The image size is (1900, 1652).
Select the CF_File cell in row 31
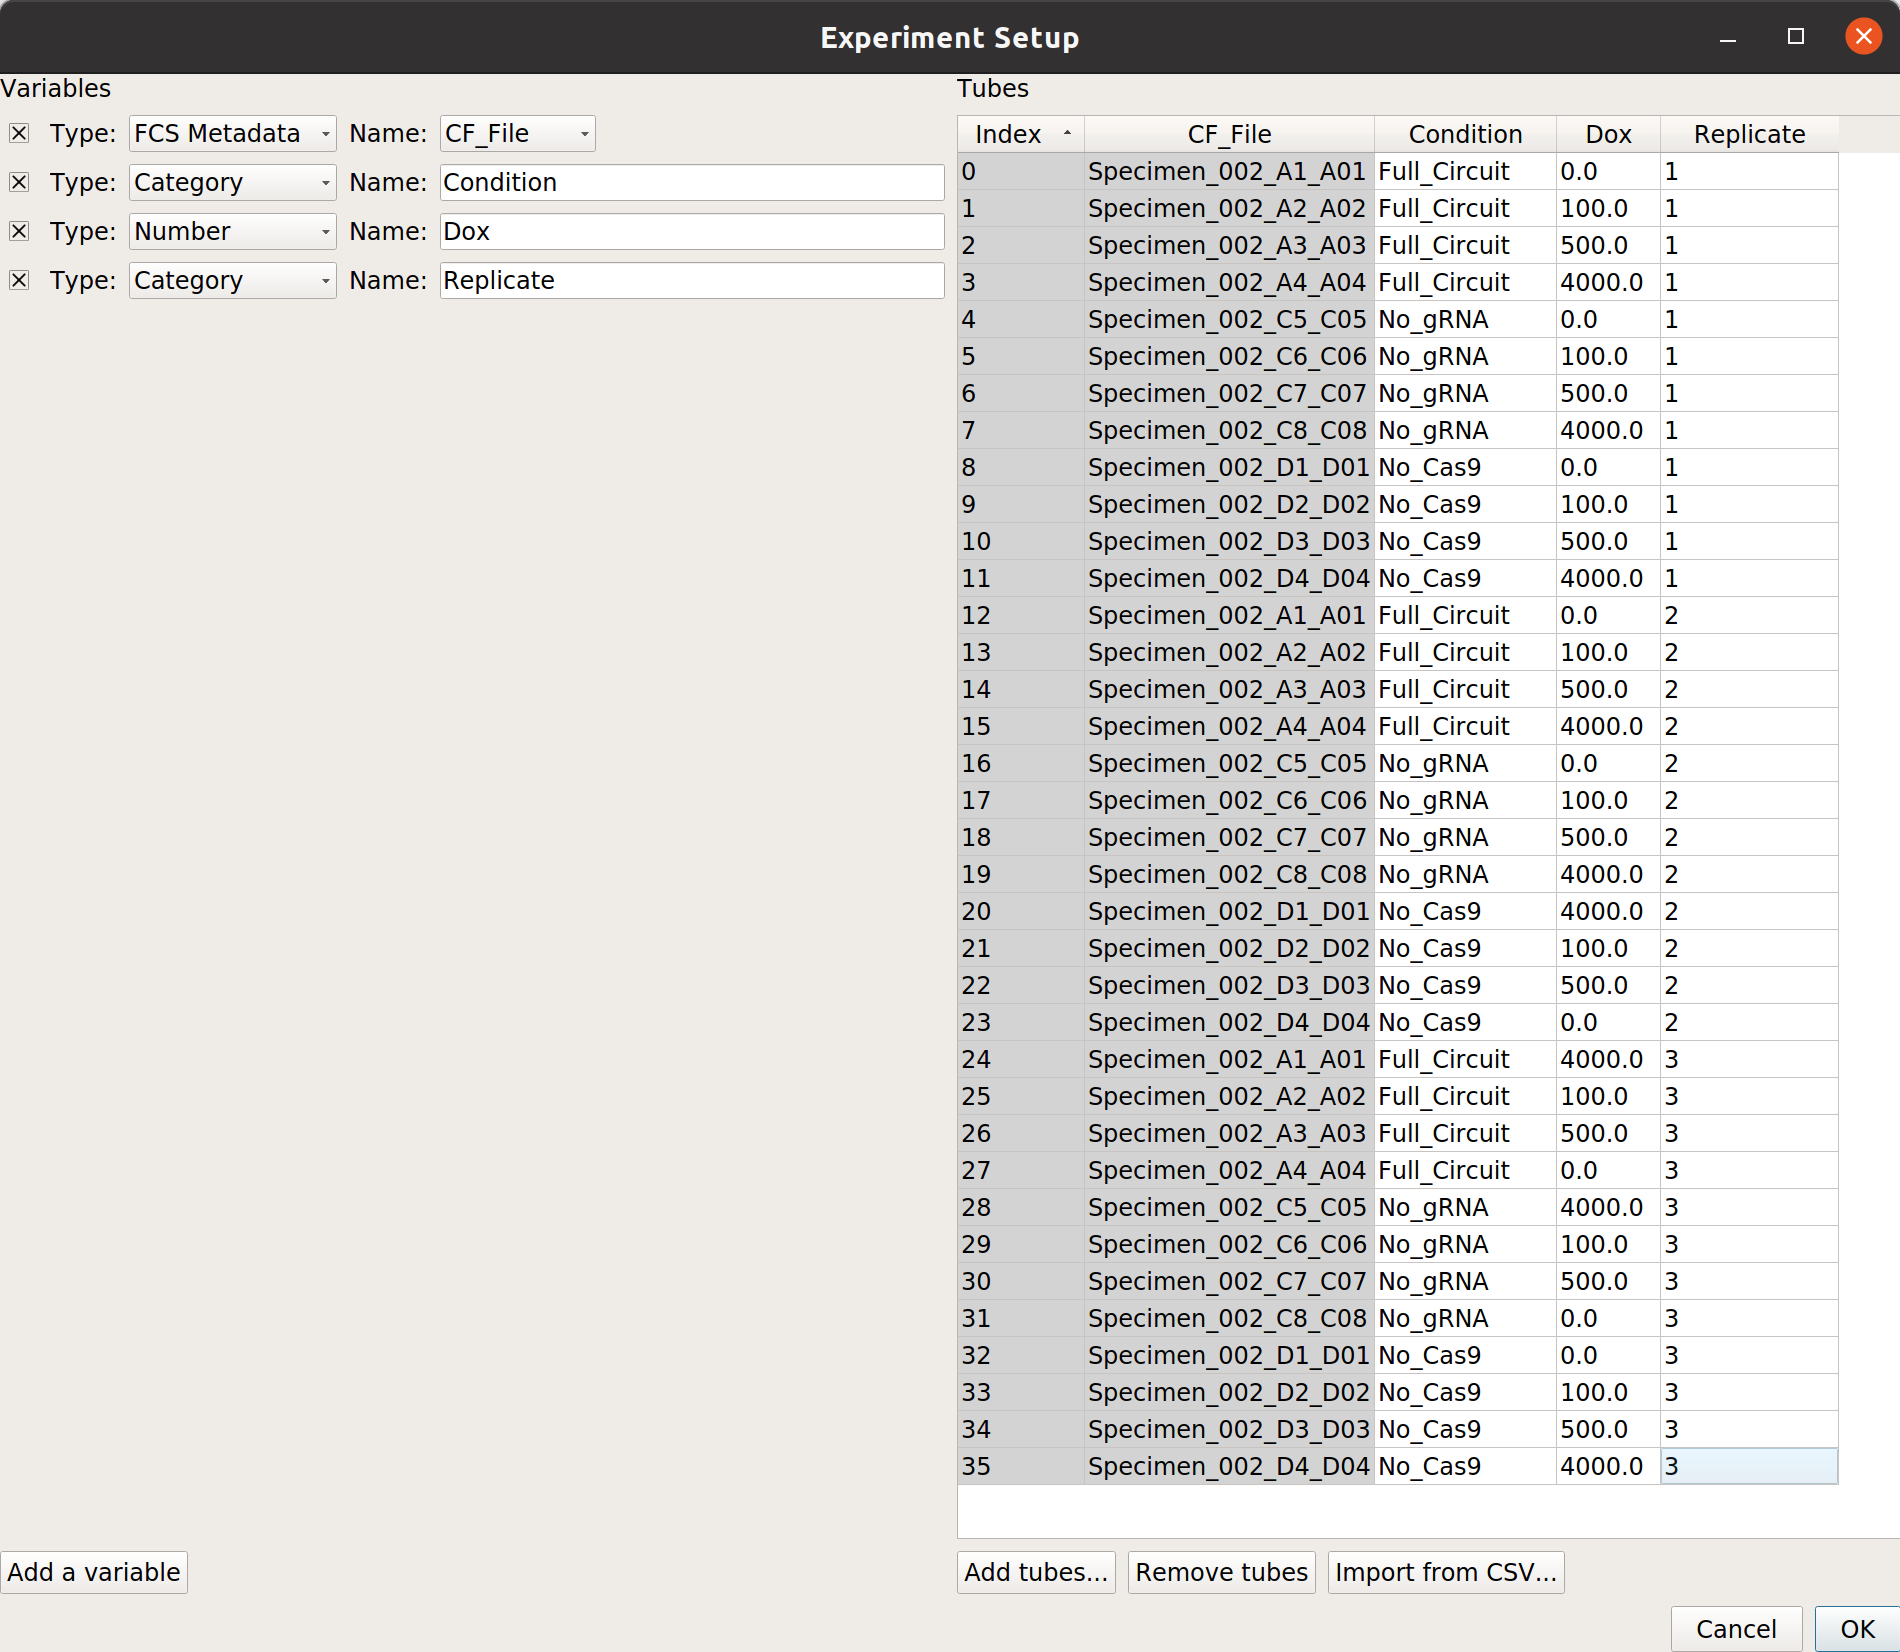(x=1229, y=1318)
